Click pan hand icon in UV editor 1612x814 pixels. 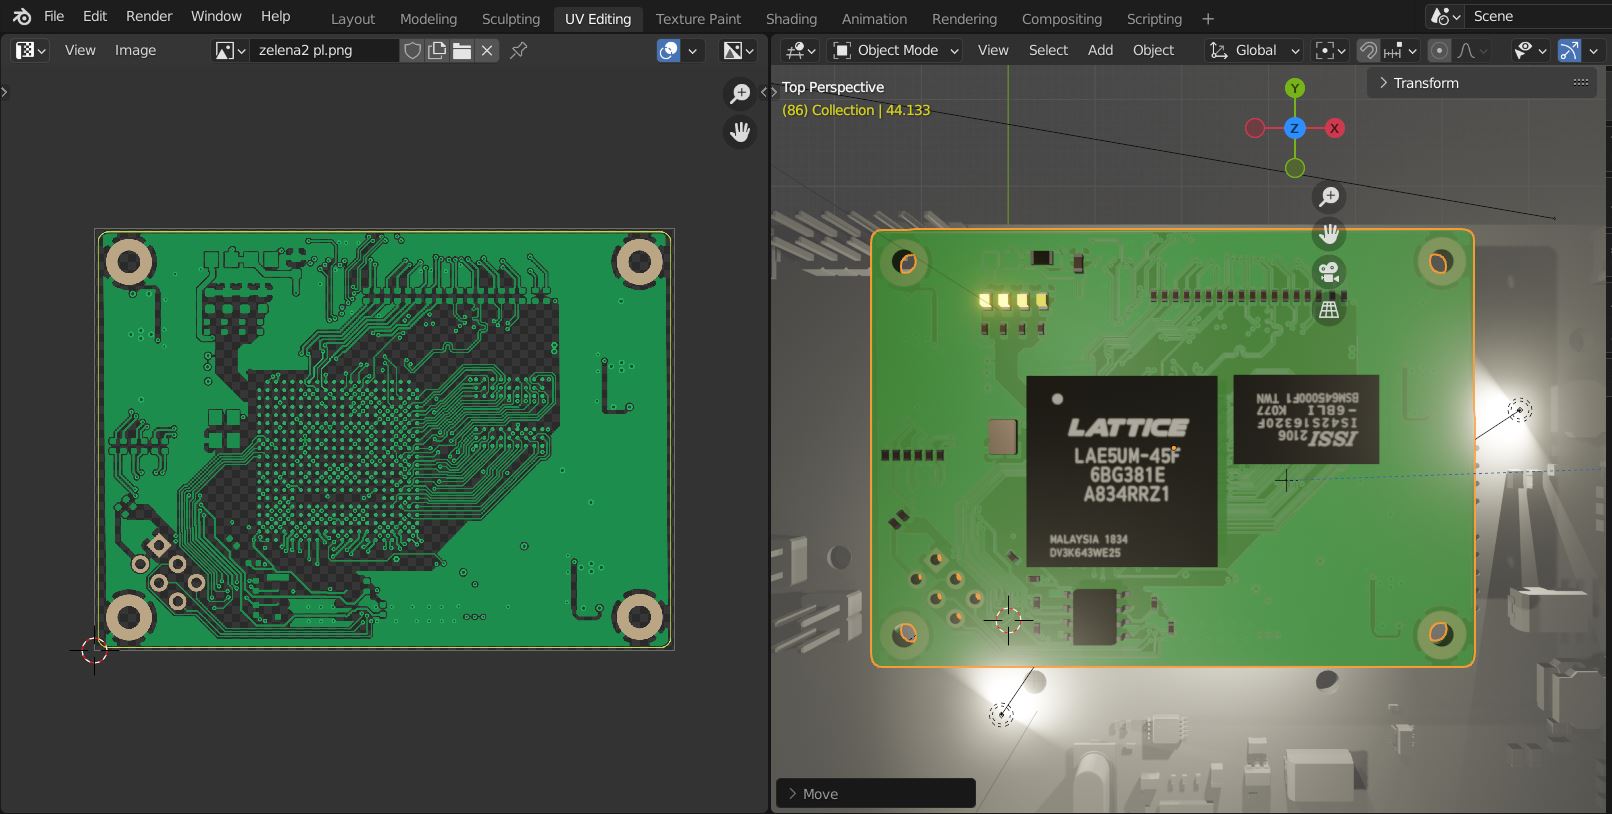click(x=740, y=132)
